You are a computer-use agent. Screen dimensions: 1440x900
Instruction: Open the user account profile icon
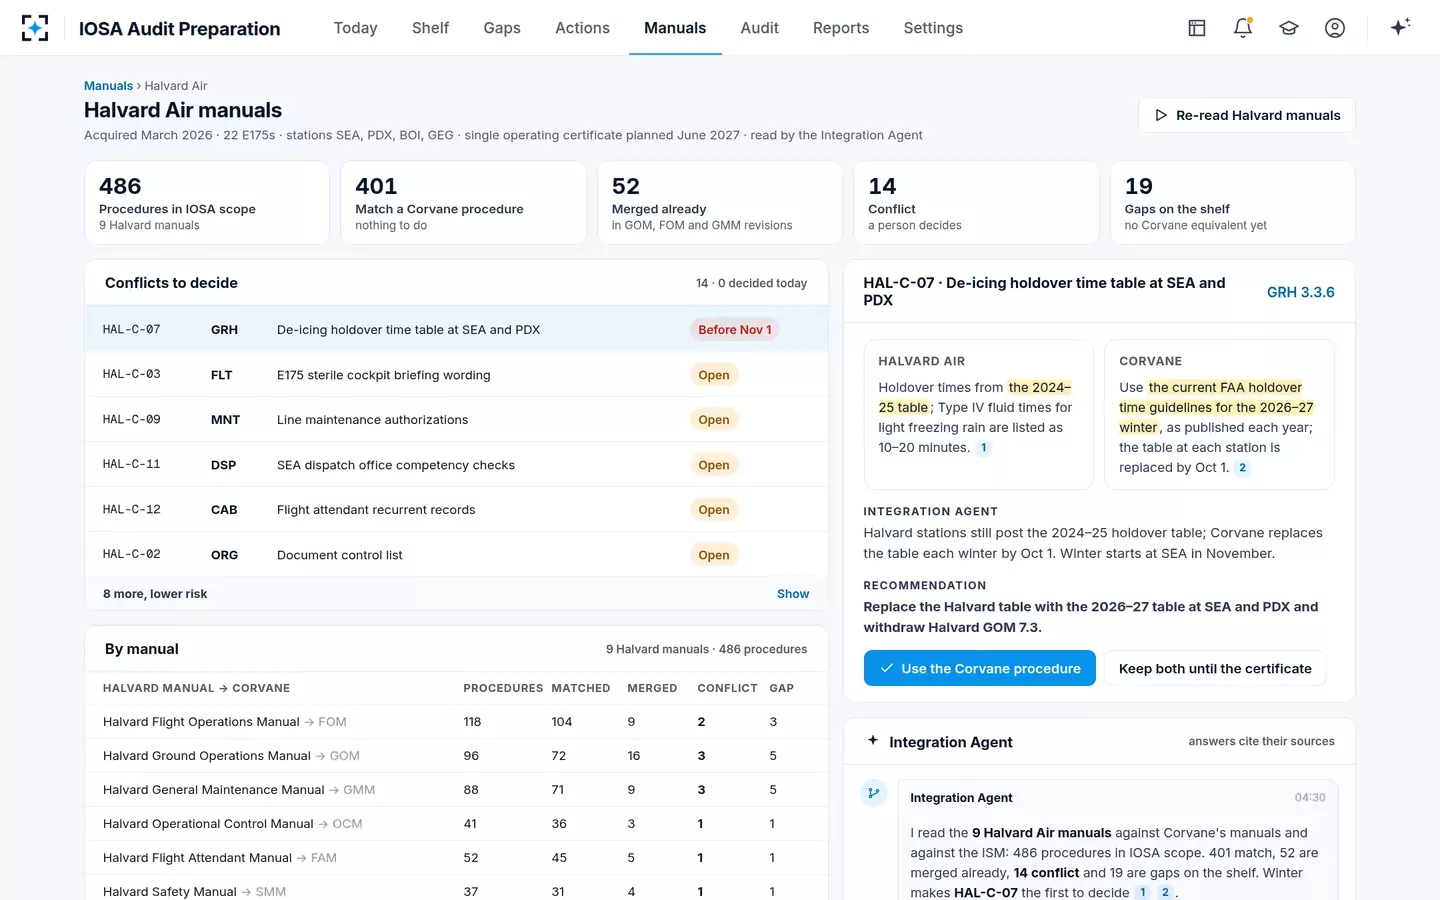coord(1335,28)
